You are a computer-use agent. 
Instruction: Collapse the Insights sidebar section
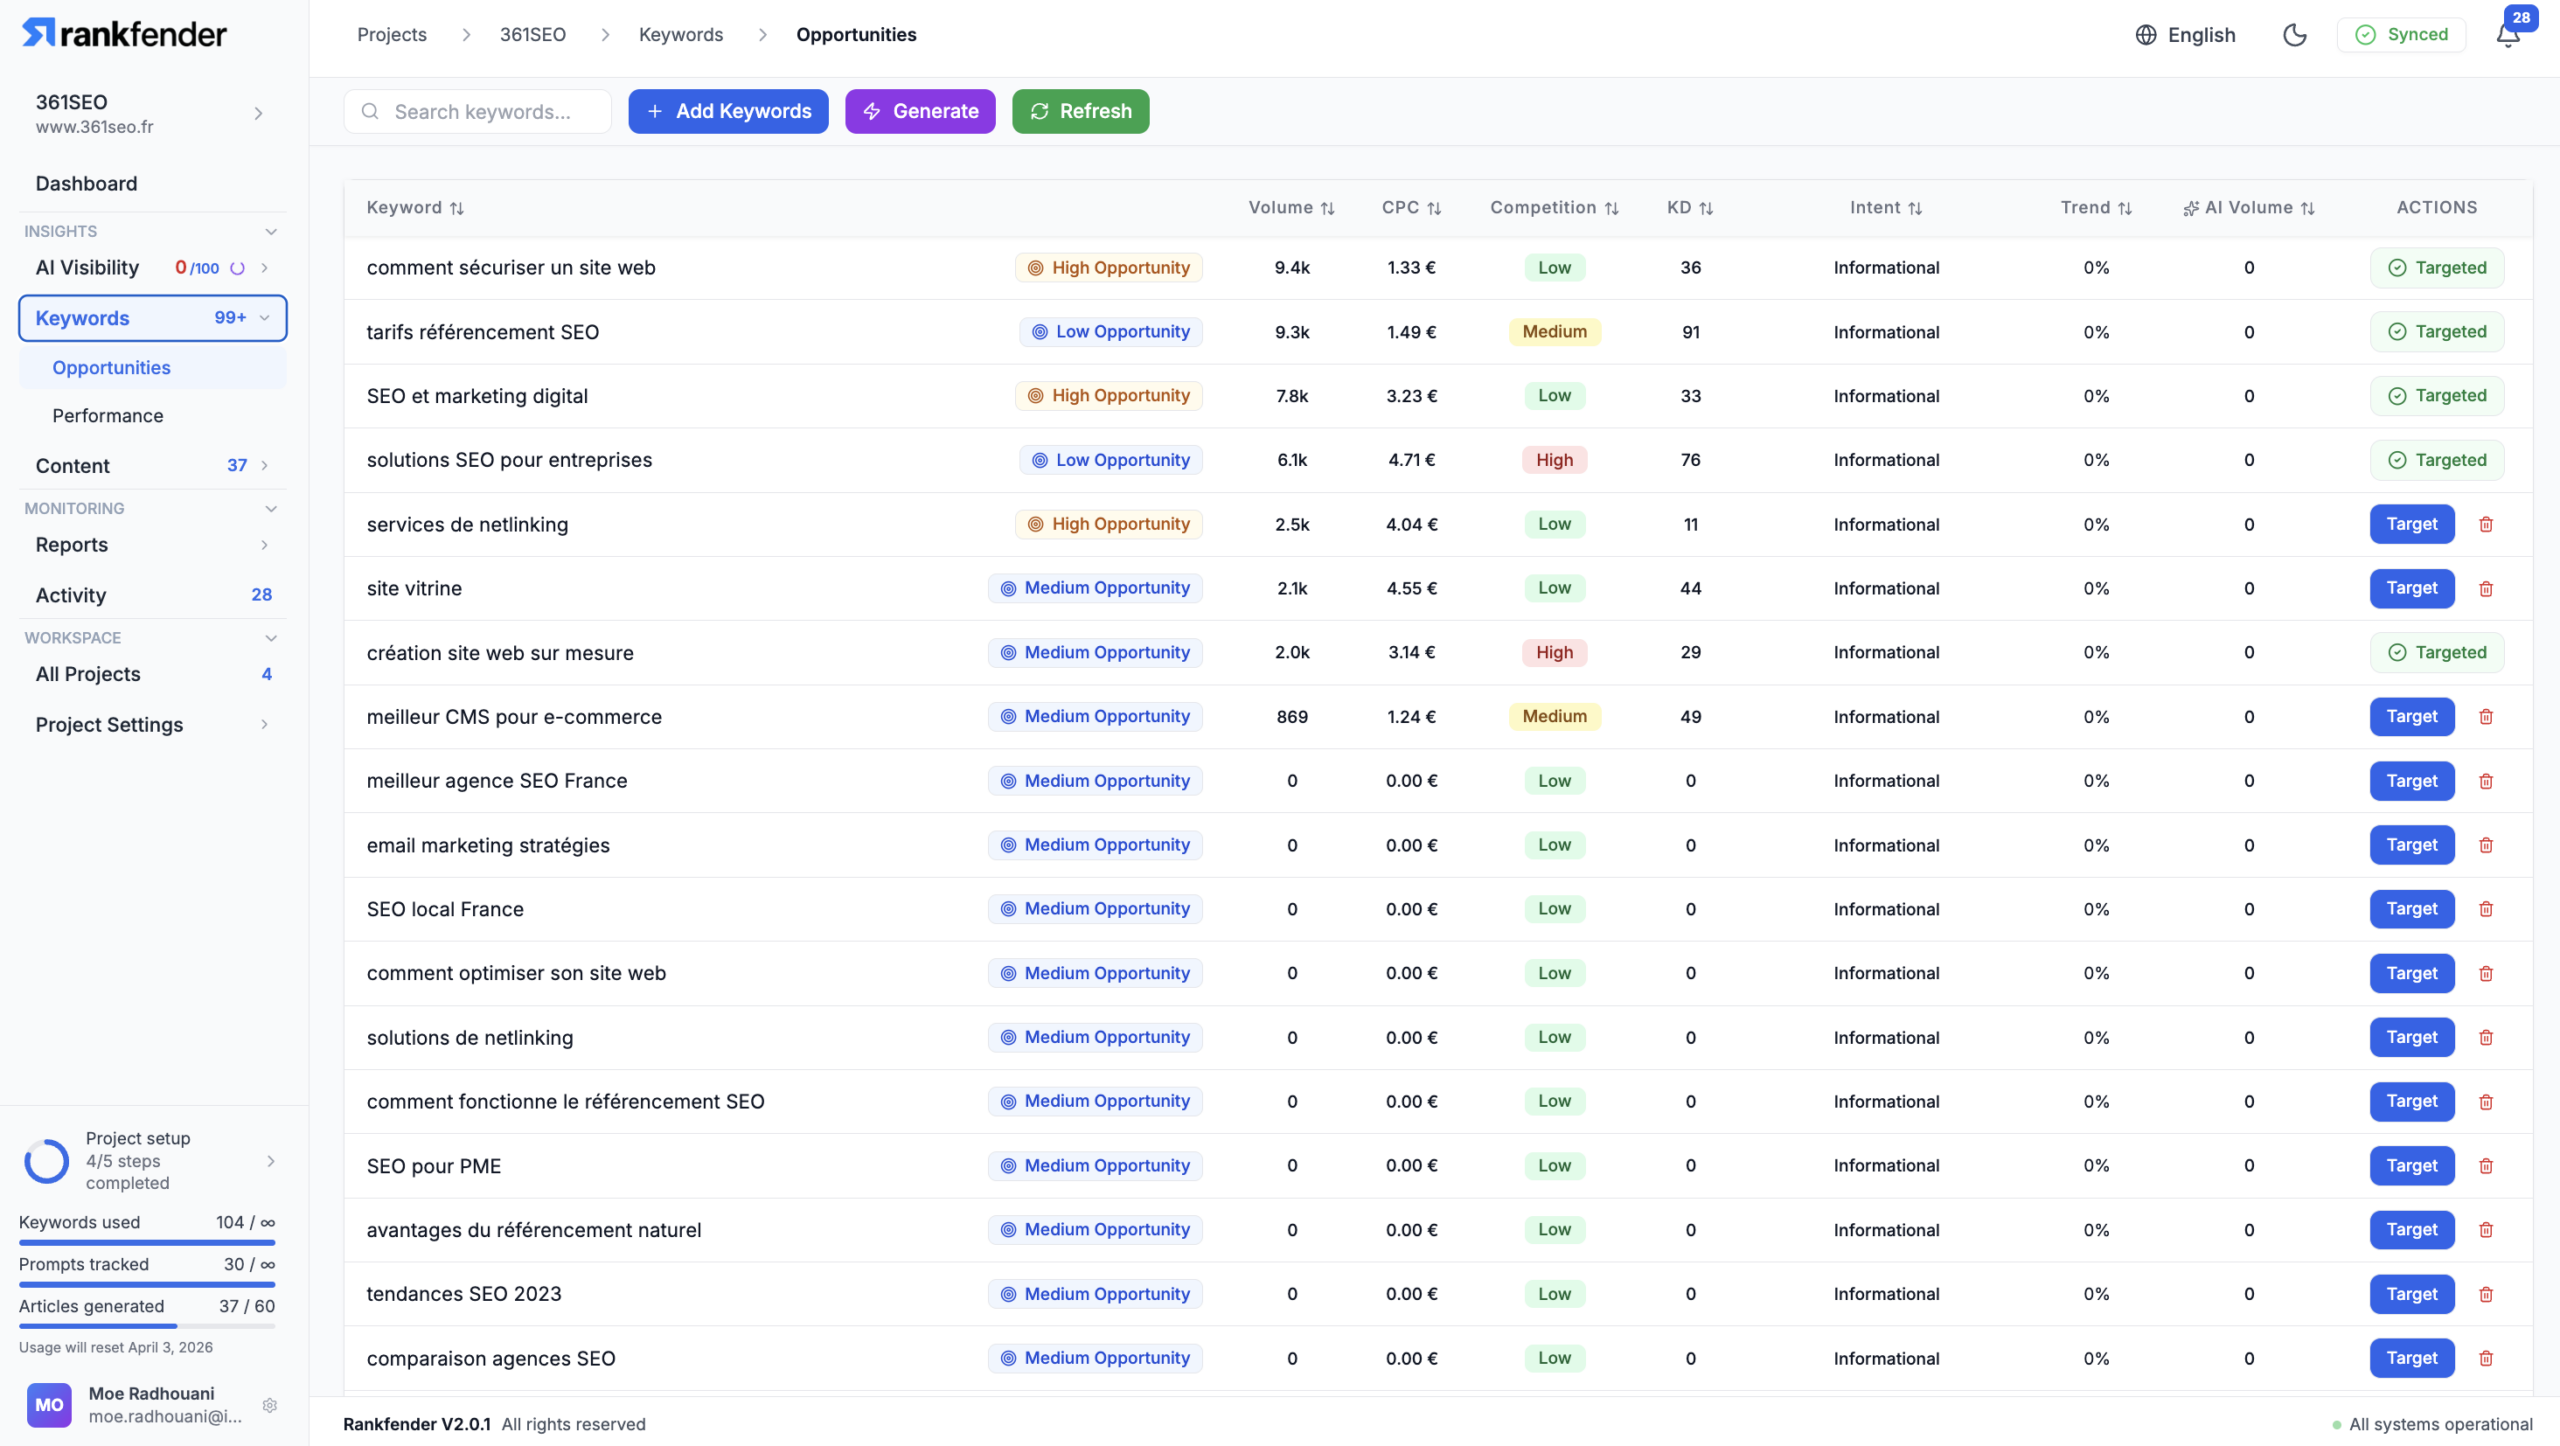tap(271, 231)
